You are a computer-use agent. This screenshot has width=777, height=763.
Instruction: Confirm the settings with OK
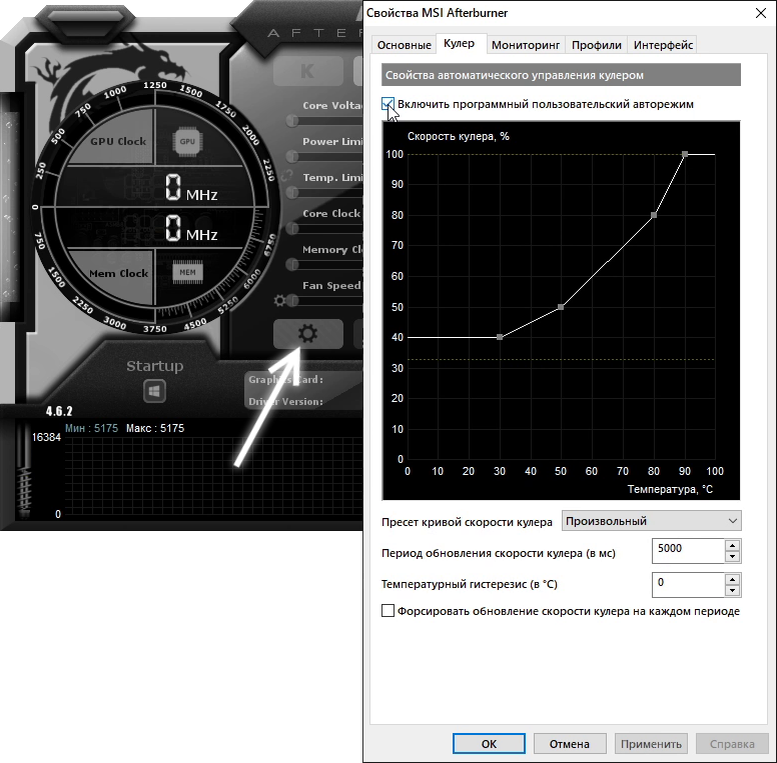point(489,744)
